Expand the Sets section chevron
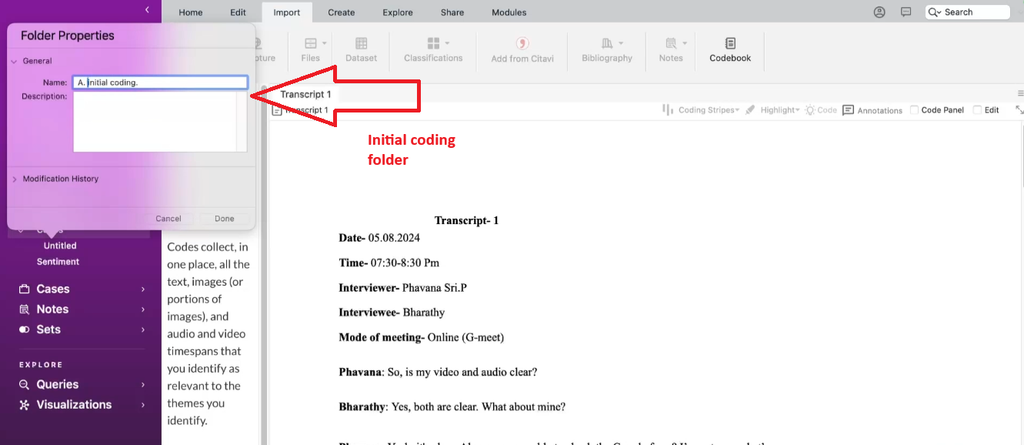 point(143,329)
